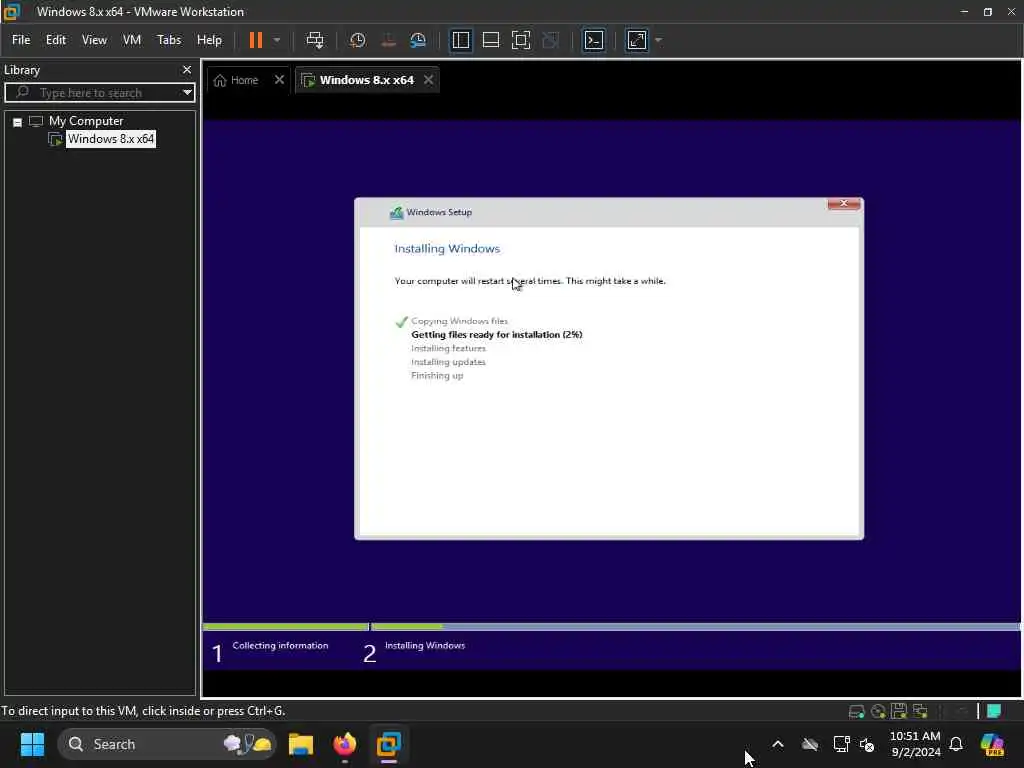Show hidden system tray icons chevron

tap(778, 744)
